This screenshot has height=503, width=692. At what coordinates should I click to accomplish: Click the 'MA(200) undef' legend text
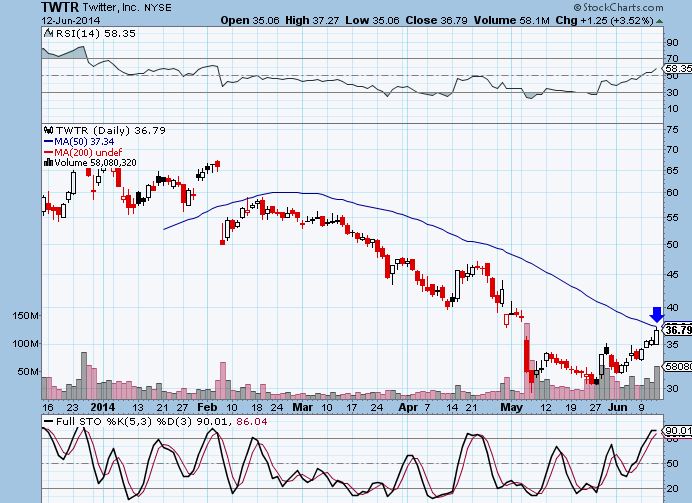point(87,152)
